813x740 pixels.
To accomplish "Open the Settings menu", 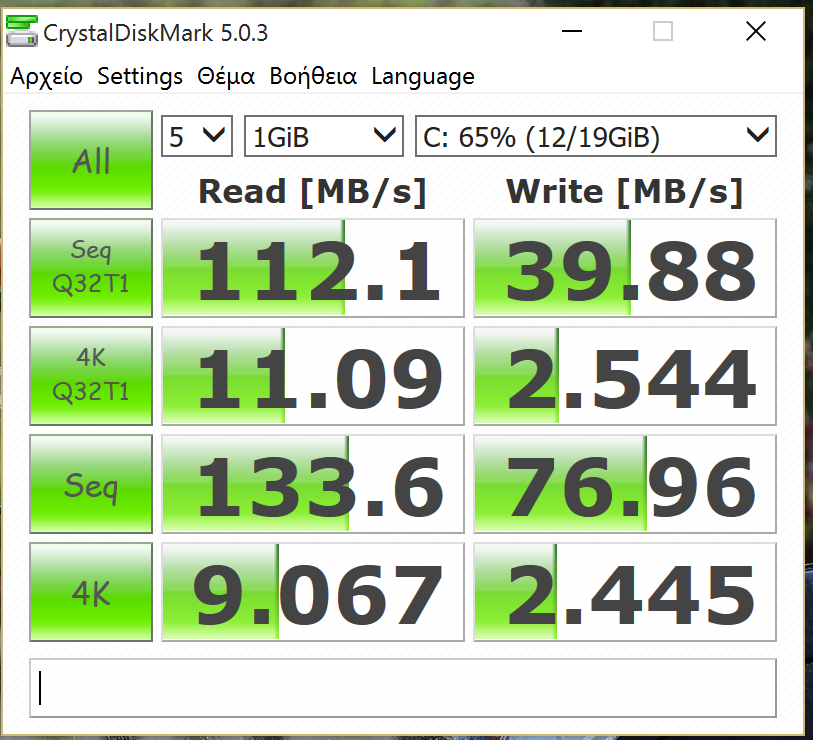I will (140, 77).
